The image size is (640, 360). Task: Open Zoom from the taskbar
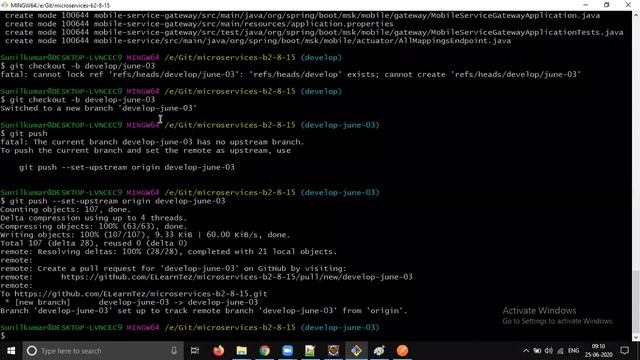tap(287, 351)
